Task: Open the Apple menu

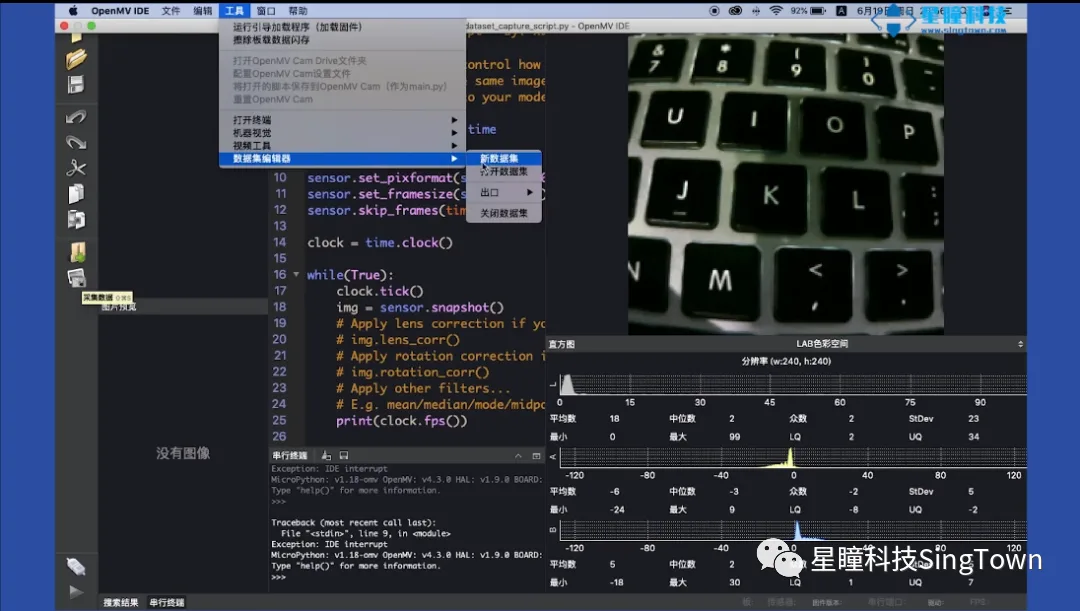Action: coord(73,10)
